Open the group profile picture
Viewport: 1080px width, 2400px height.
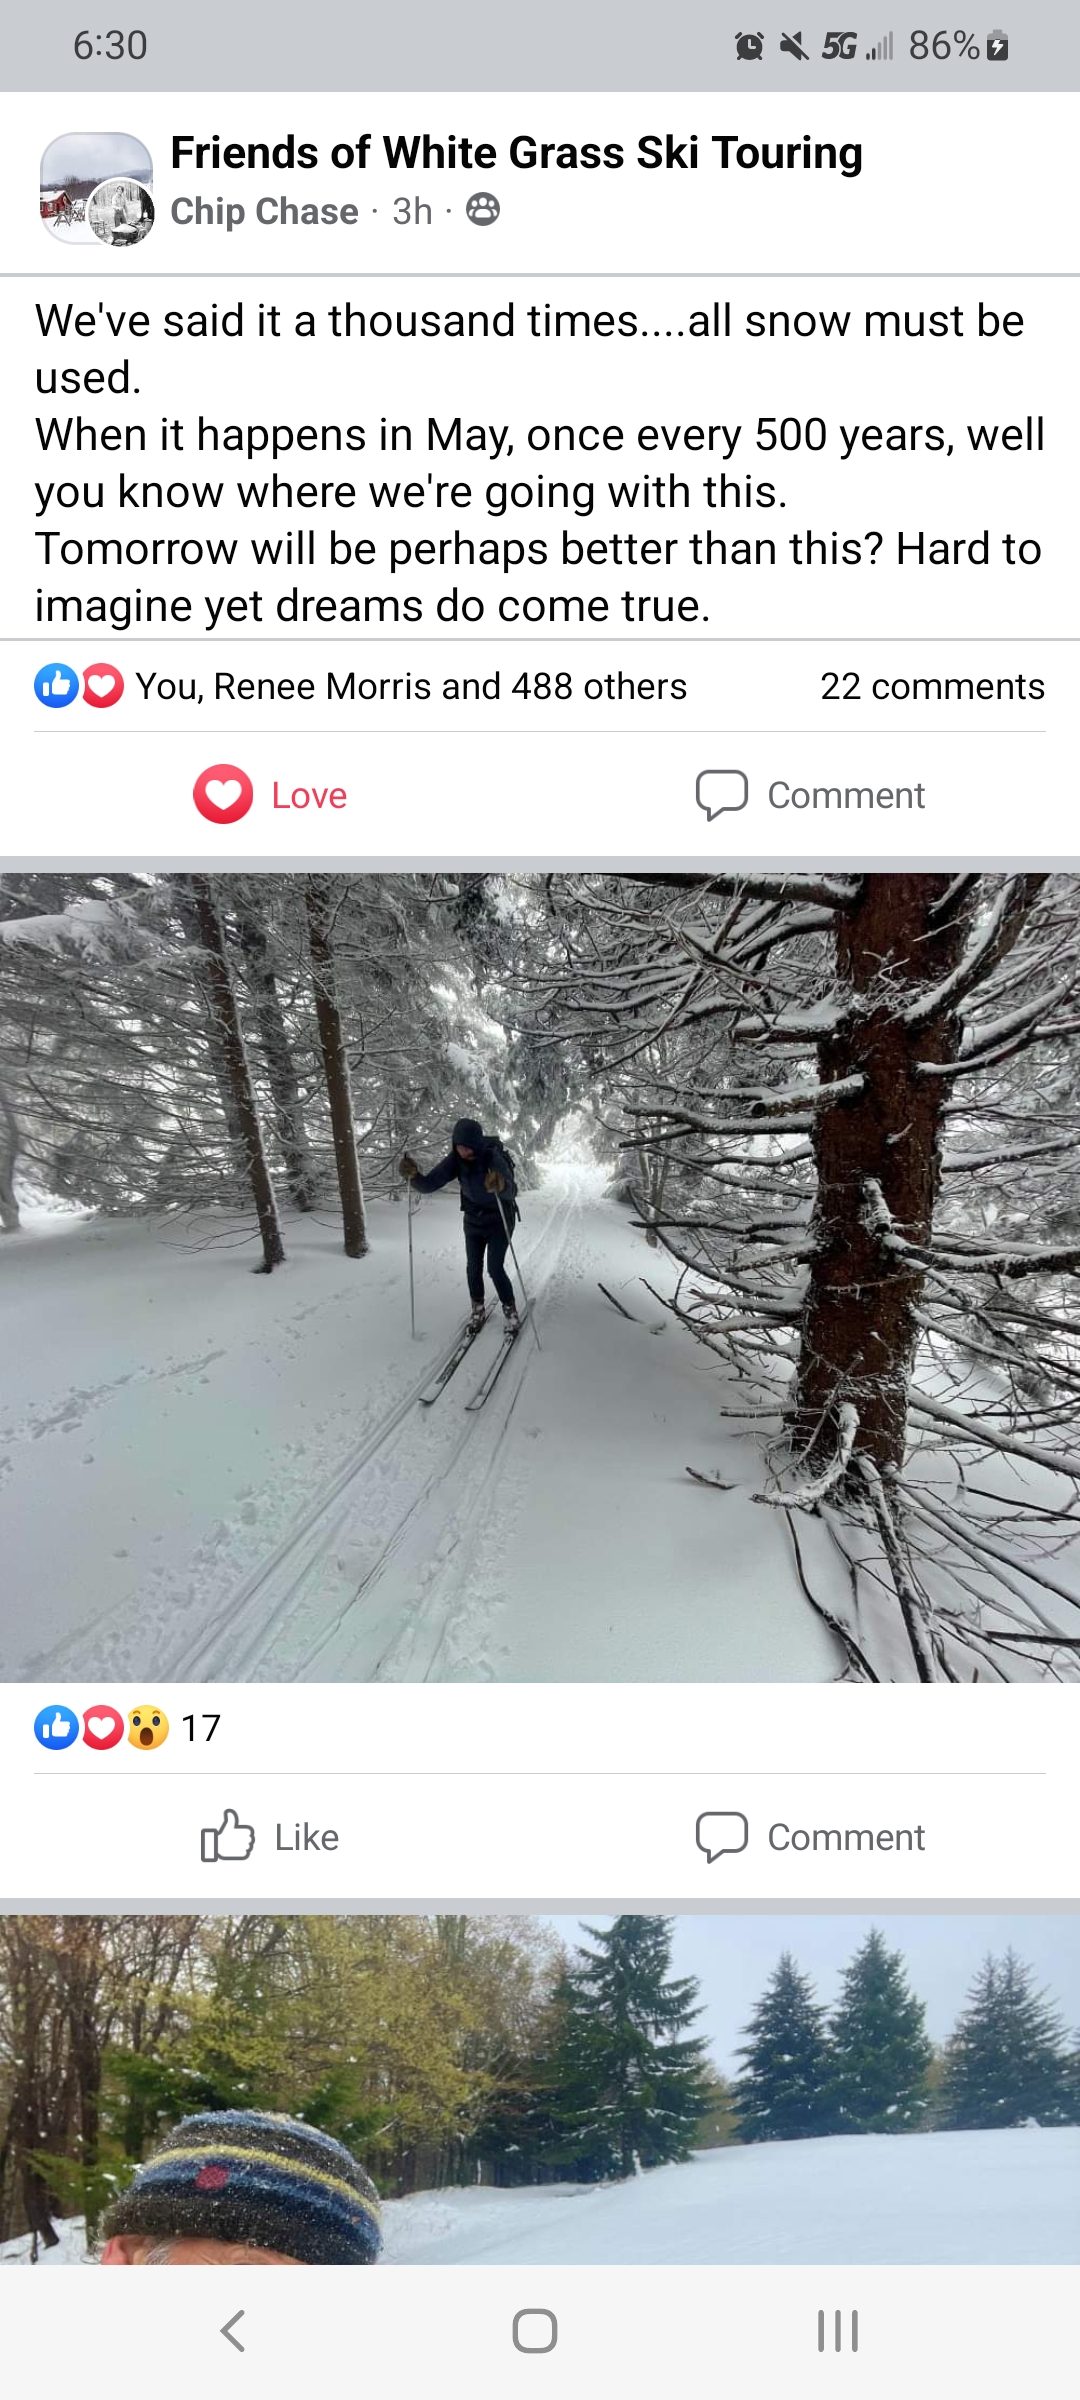coord(96,188)
